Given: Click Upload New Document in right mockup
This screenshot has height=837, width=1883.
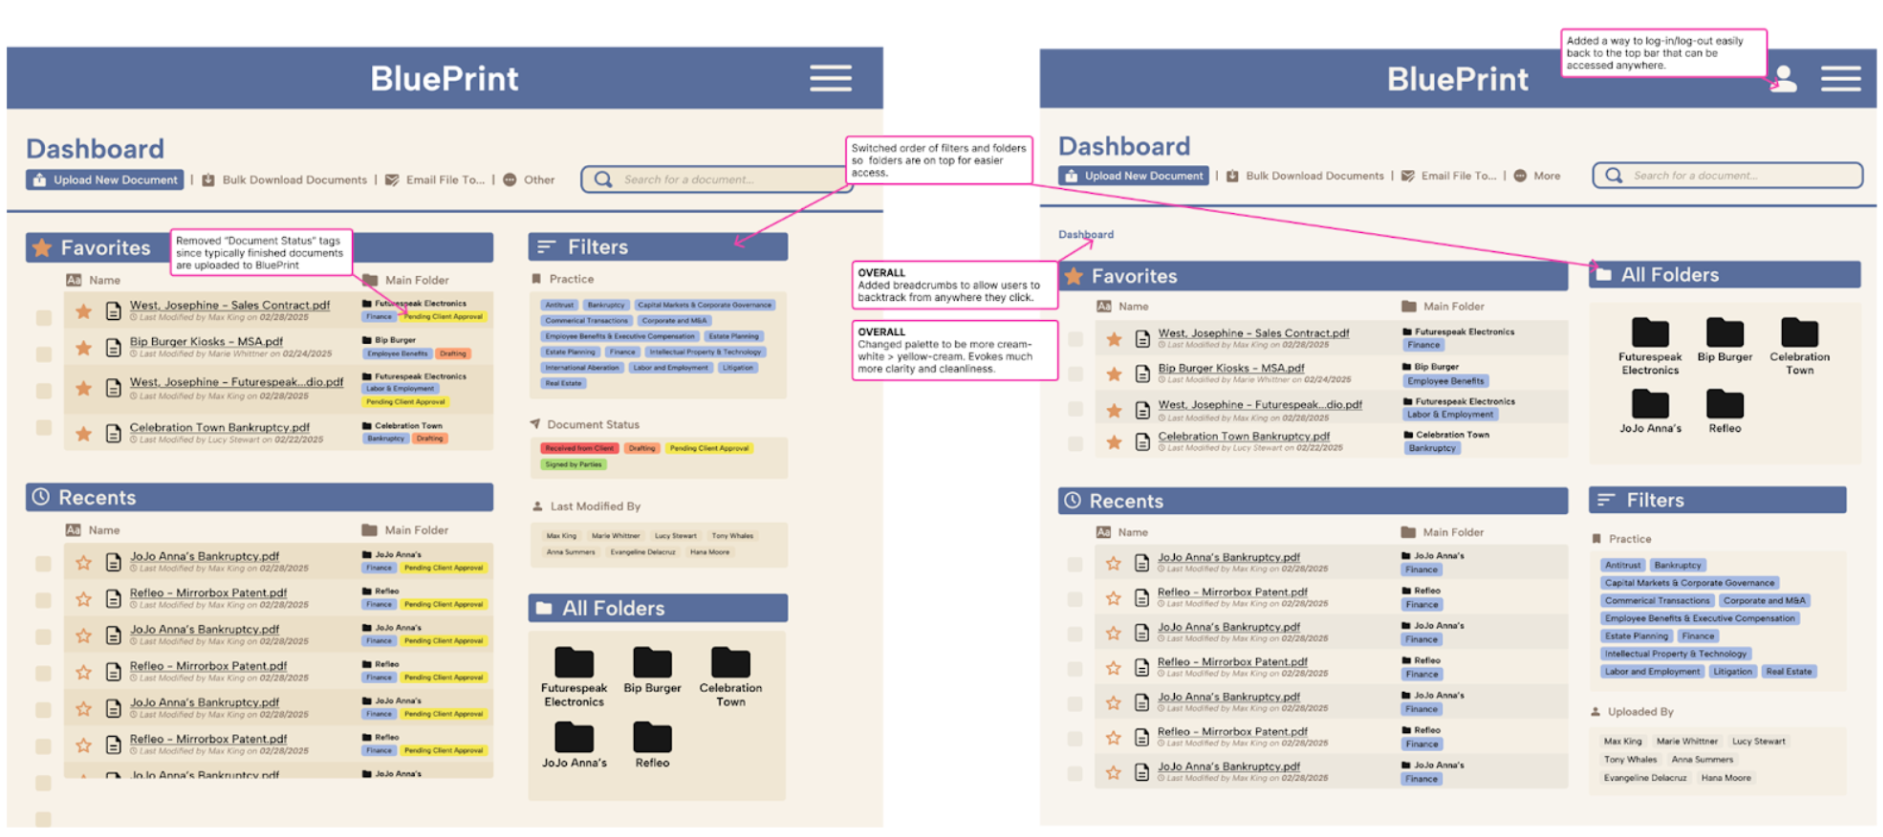Looking at the screenshot, I should pos(1133,176).
